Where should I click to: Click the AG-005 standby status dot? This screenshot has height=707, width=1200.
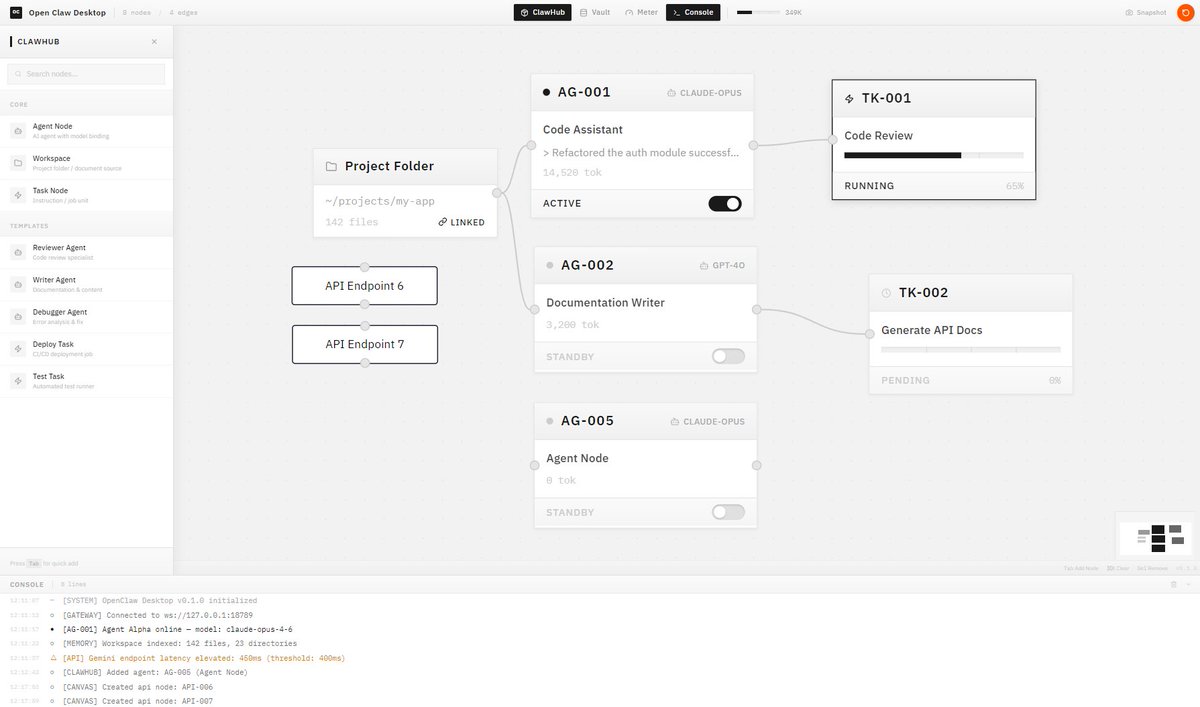click(549, 421)
